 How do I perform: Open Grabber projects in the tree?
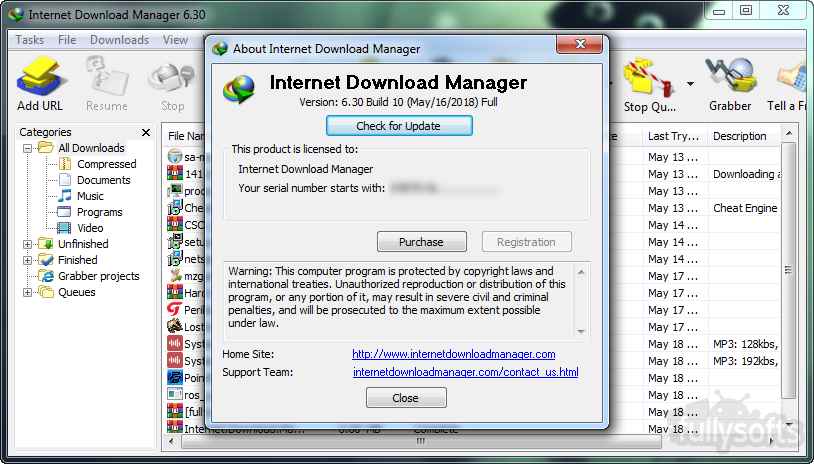[x=99, y=276]
